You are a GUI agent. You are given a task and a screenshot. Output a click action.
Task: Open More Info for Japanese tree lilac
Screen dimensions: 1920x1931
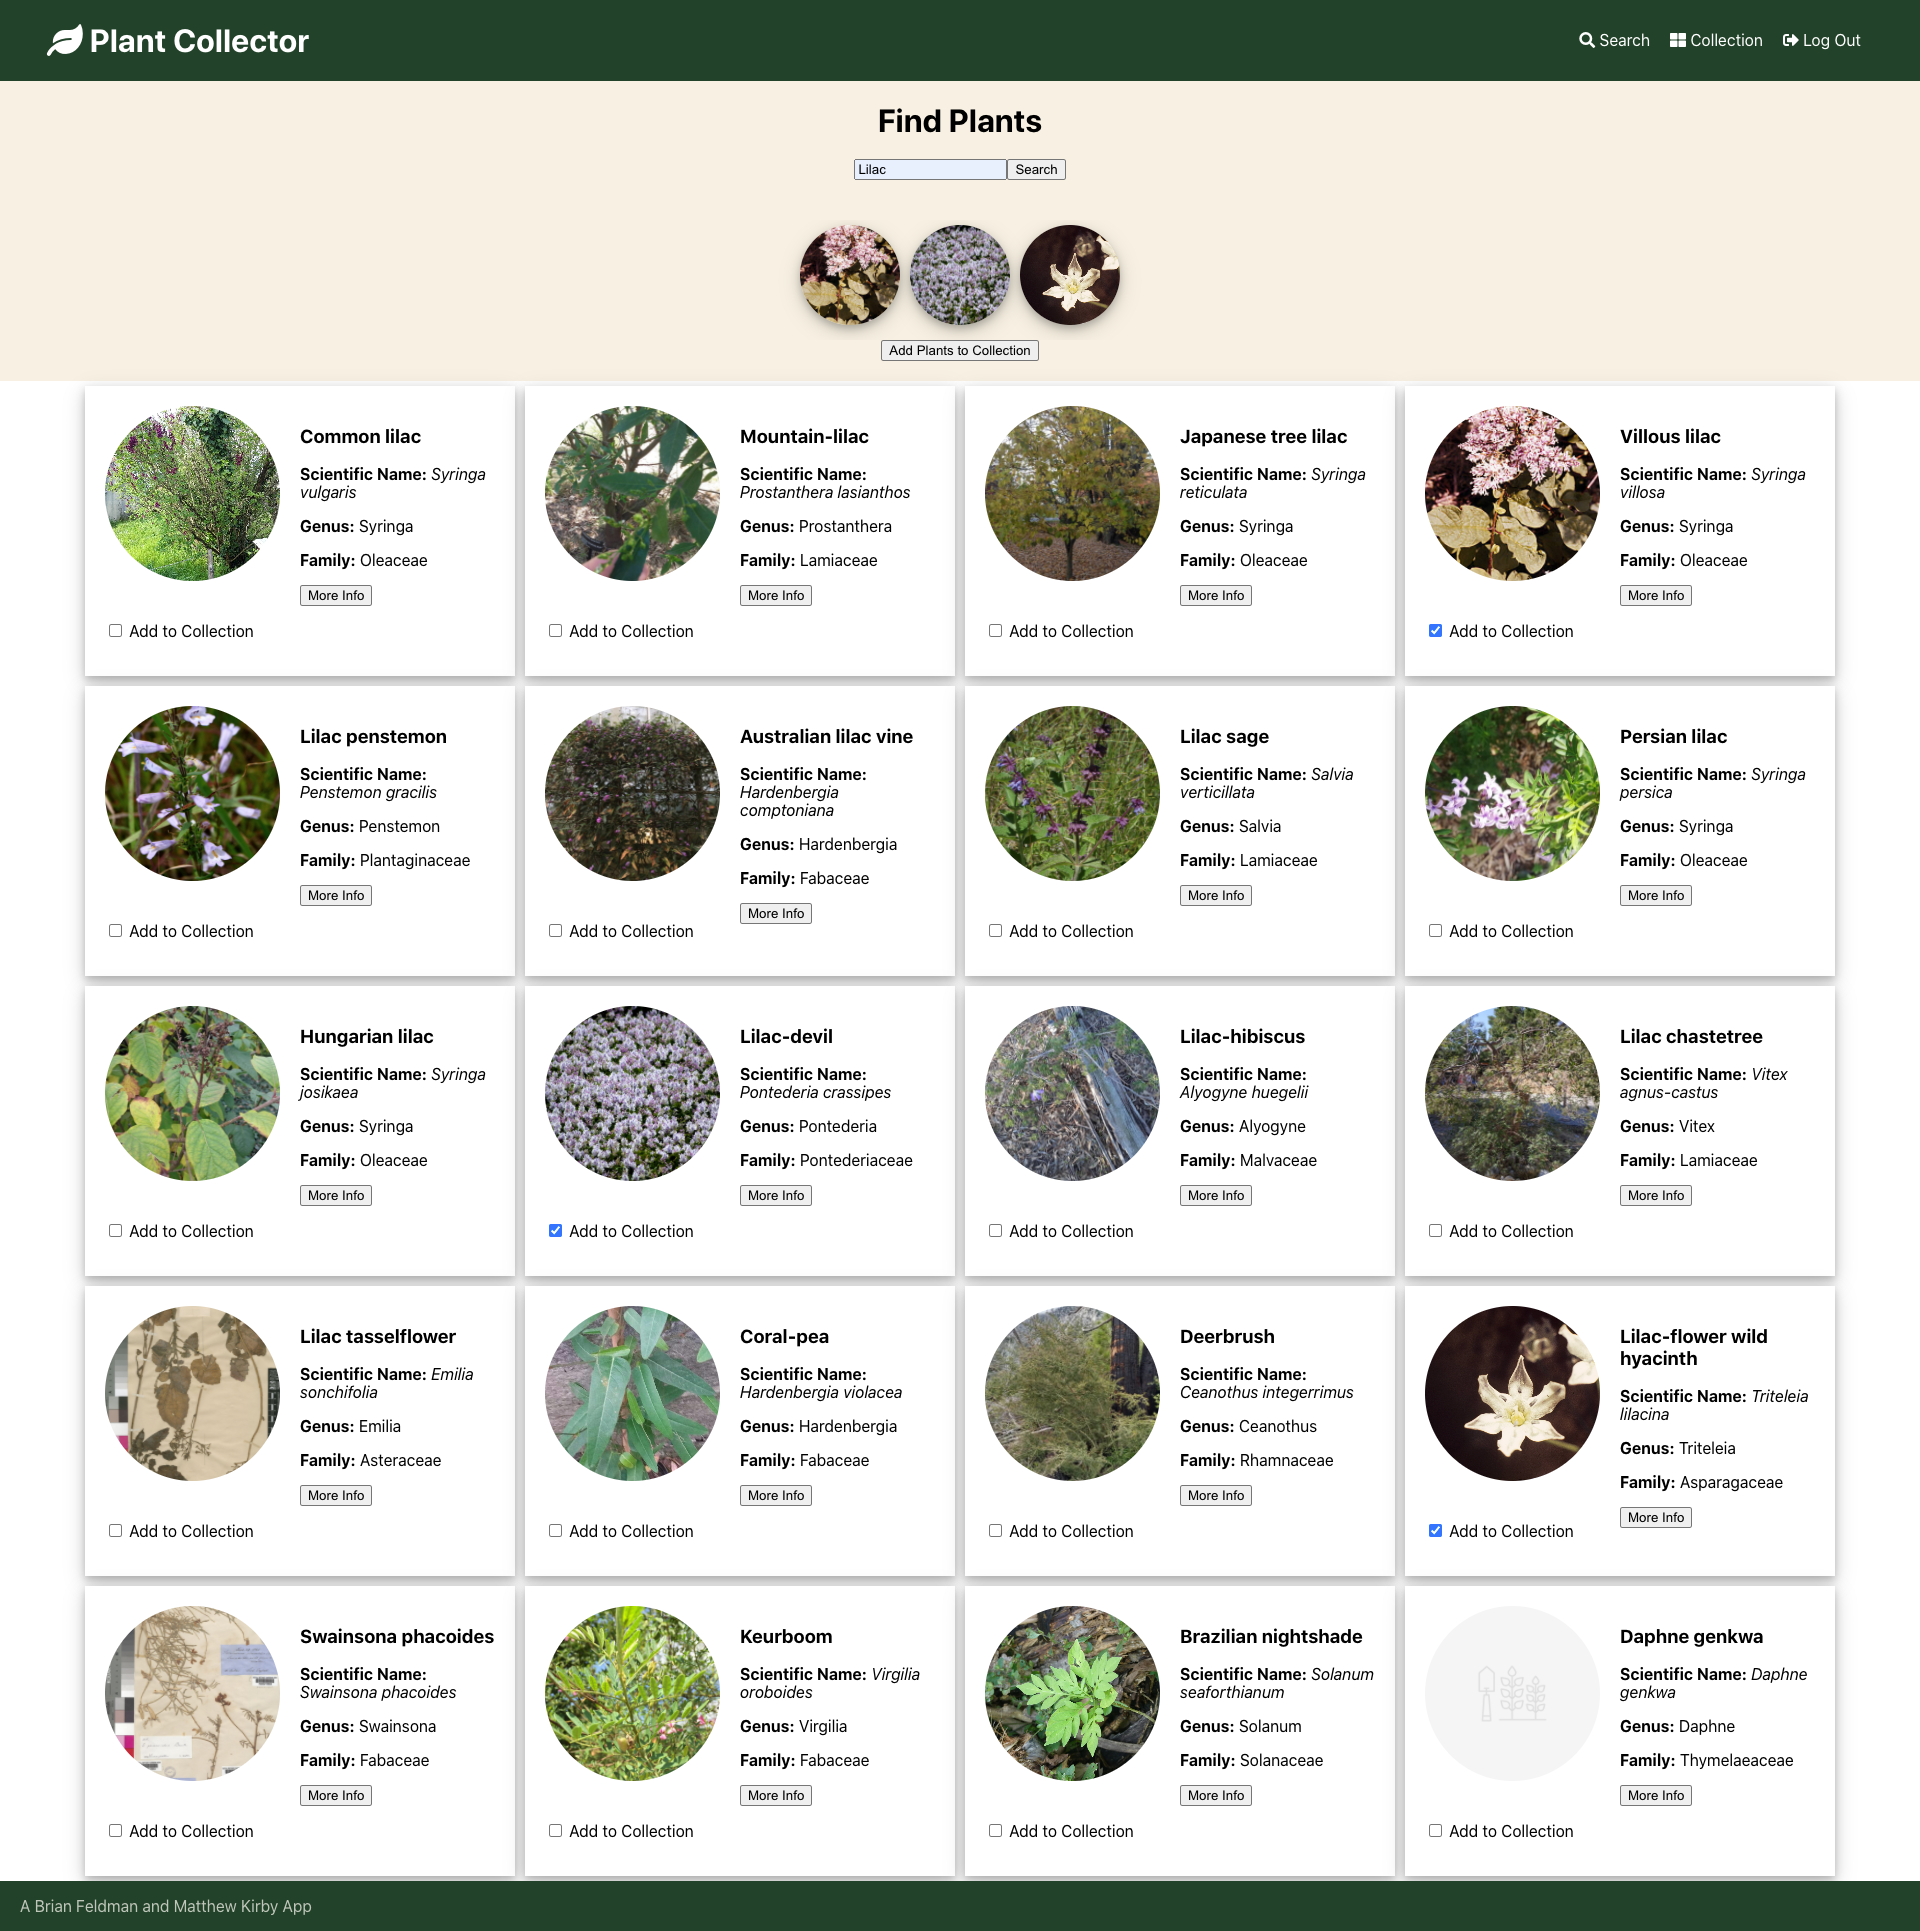[x=1215, y=596]
